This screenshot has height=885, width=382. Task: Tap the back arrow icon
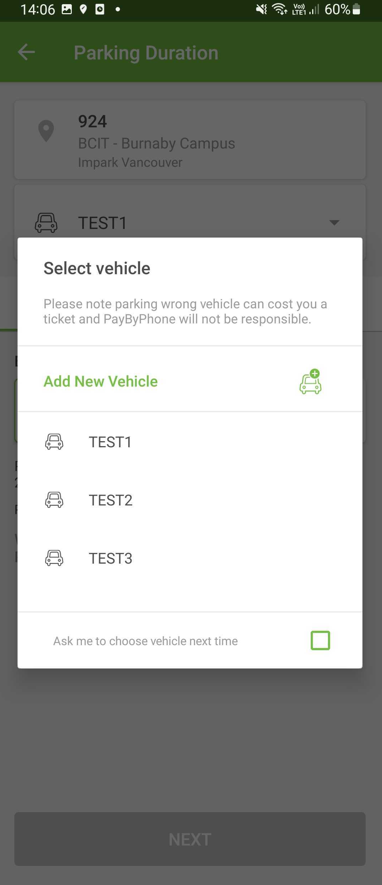click(x=27, y=52)
